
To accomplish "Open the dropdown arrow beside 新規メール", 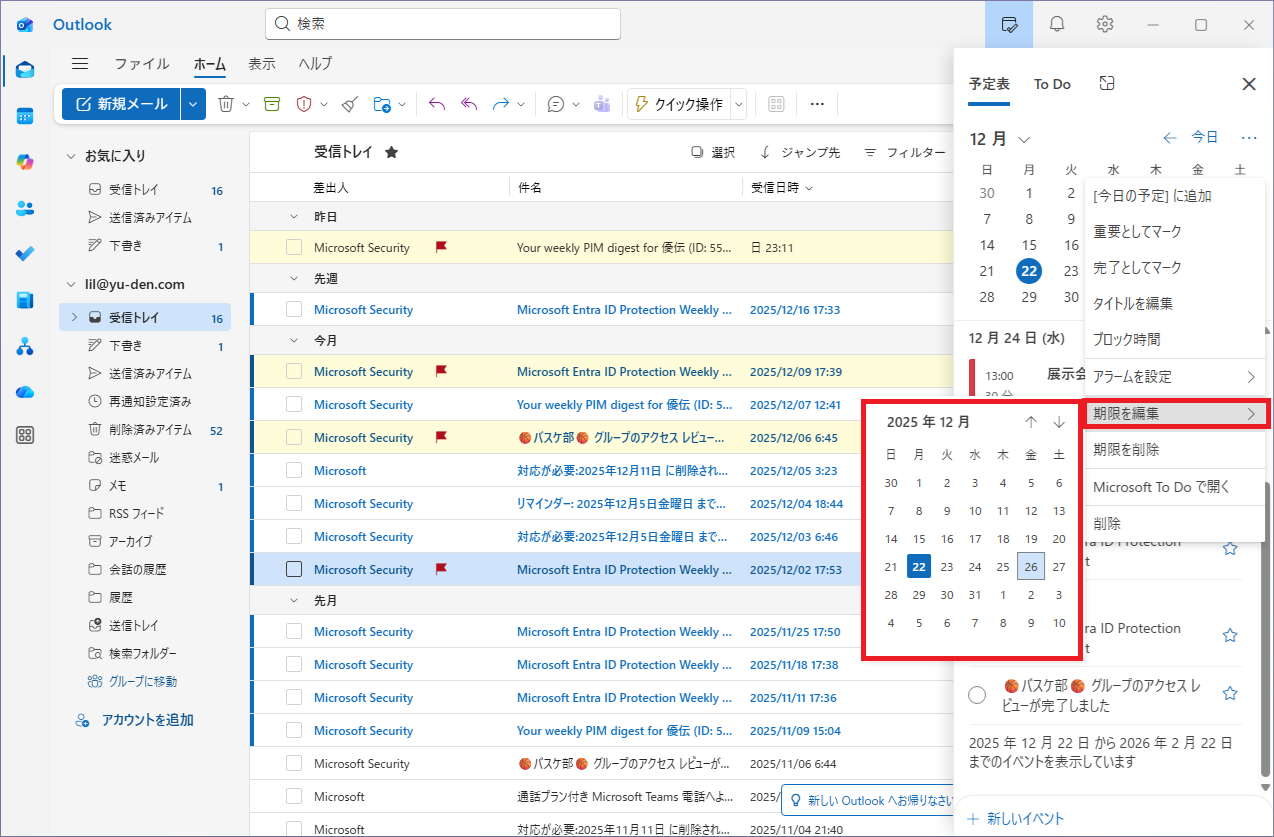I will pyautogui.click(x=195, y=104).
